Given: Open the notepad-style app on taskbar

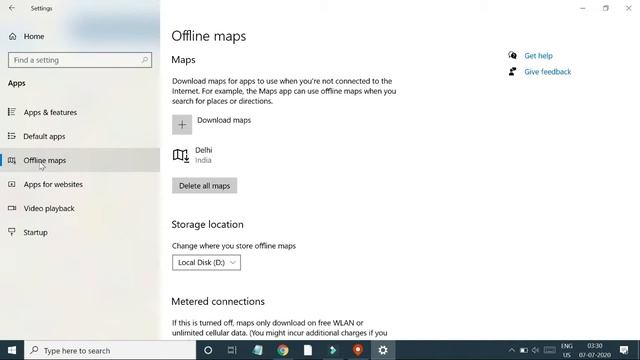Looking at the screenshot, I should (258, 350).
